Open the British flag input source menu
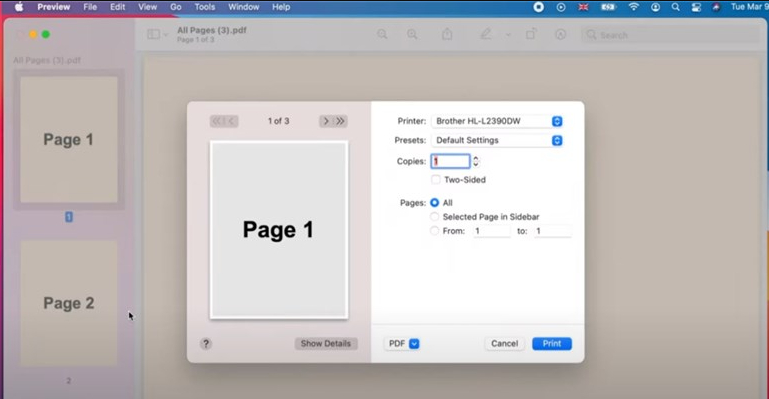Screen dimensions: 769x399 pyautogui.click(x=583, y=7)
